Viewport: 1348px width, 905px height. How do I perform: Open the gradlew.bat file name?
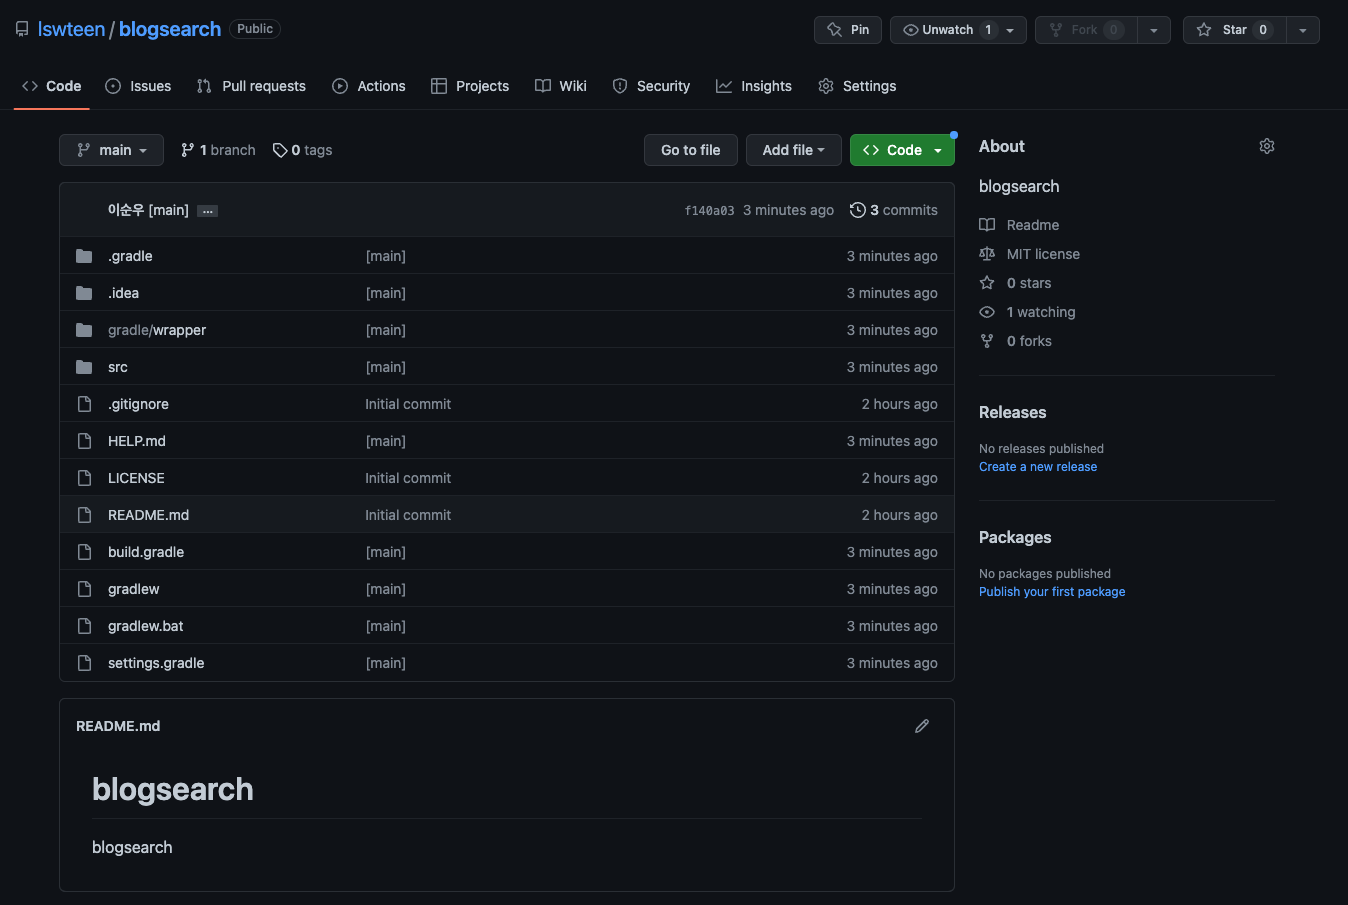tap(146, 626)
